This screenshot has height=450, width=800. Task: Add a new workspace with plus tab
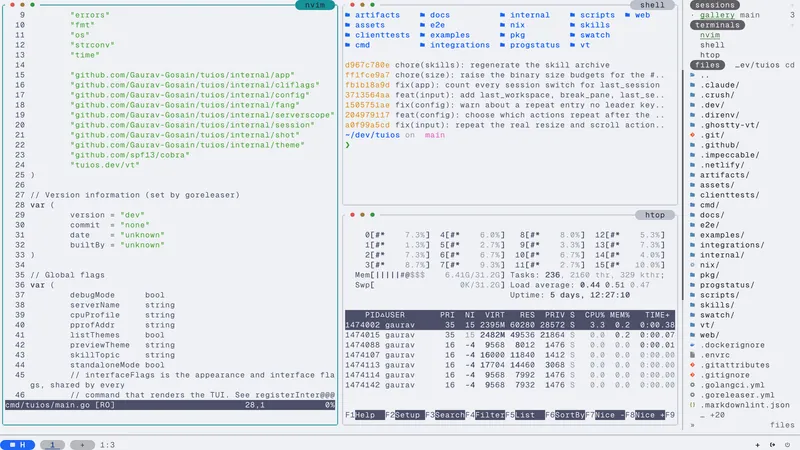click(x=82, y=445)
